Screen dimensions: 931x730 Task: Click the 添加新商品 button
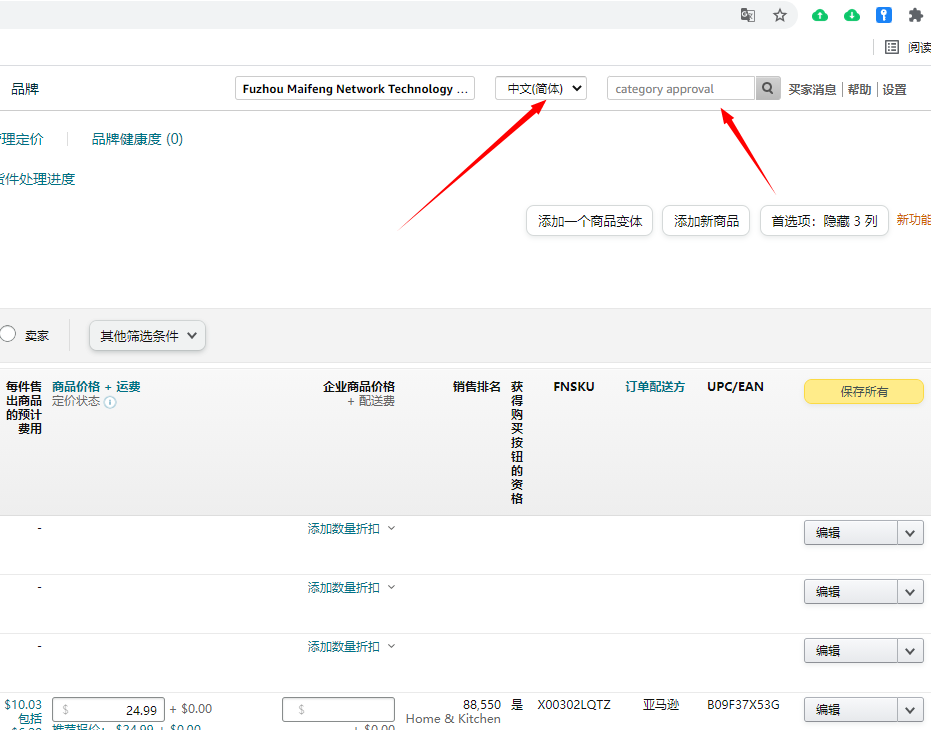(705, 220)
